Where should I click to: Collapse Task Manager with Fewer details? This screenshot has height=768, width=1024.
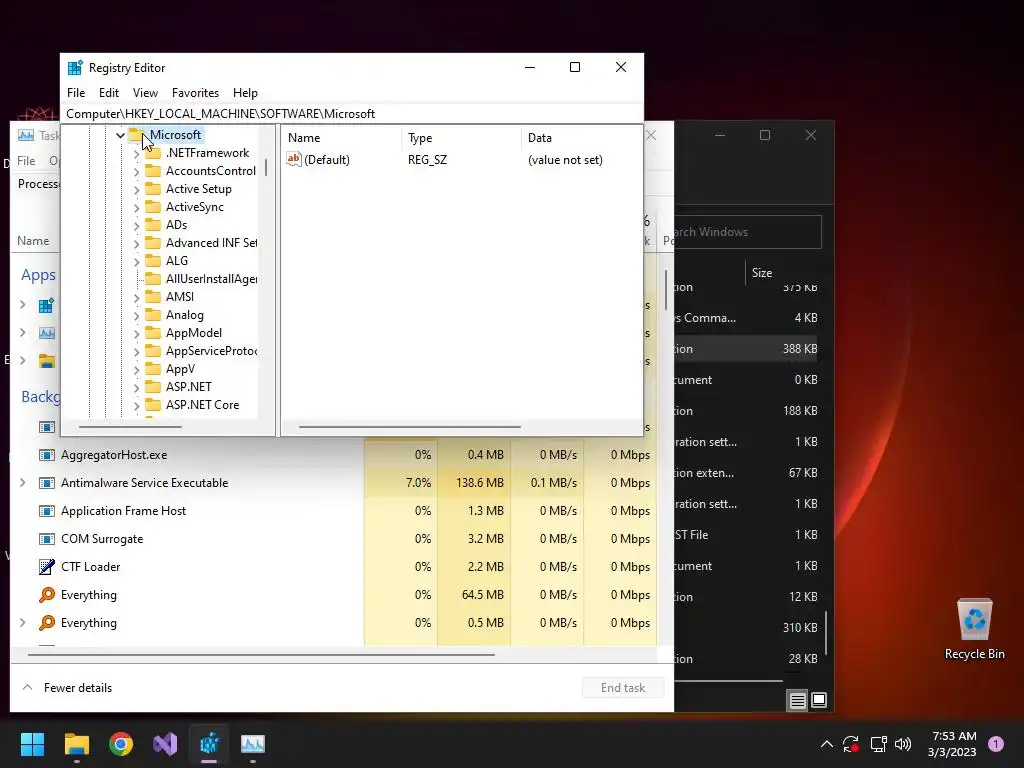pyautogui.click(x=67, y=688)
